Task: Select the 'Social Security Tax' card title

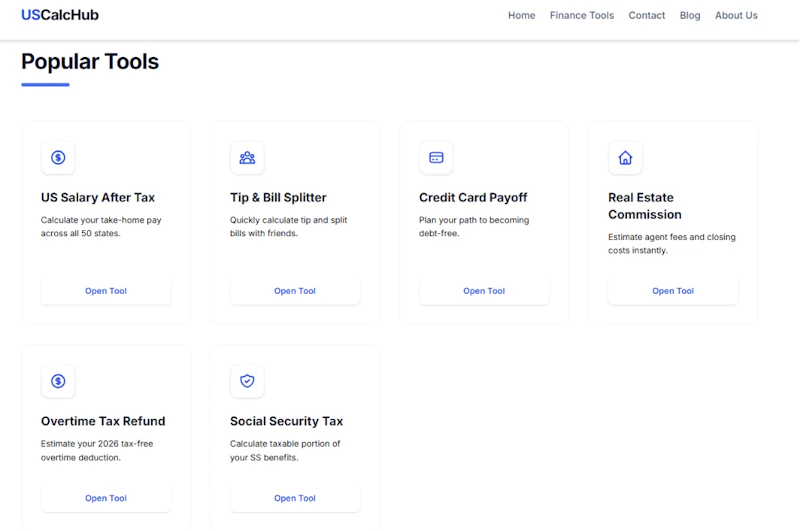Action: point(286,421)
